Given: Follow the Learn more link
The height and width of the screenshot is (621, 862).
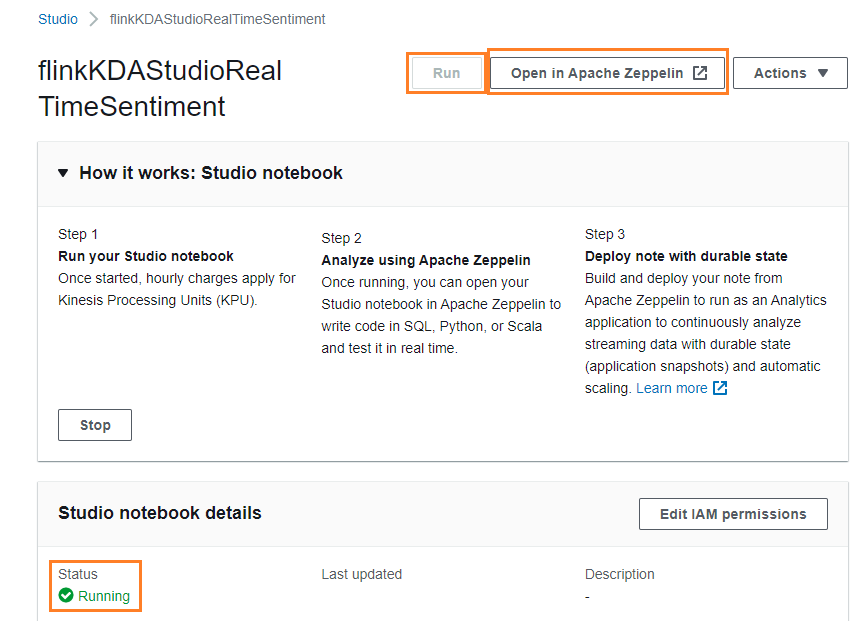Looking at the screenshot, I should point(672,389).
